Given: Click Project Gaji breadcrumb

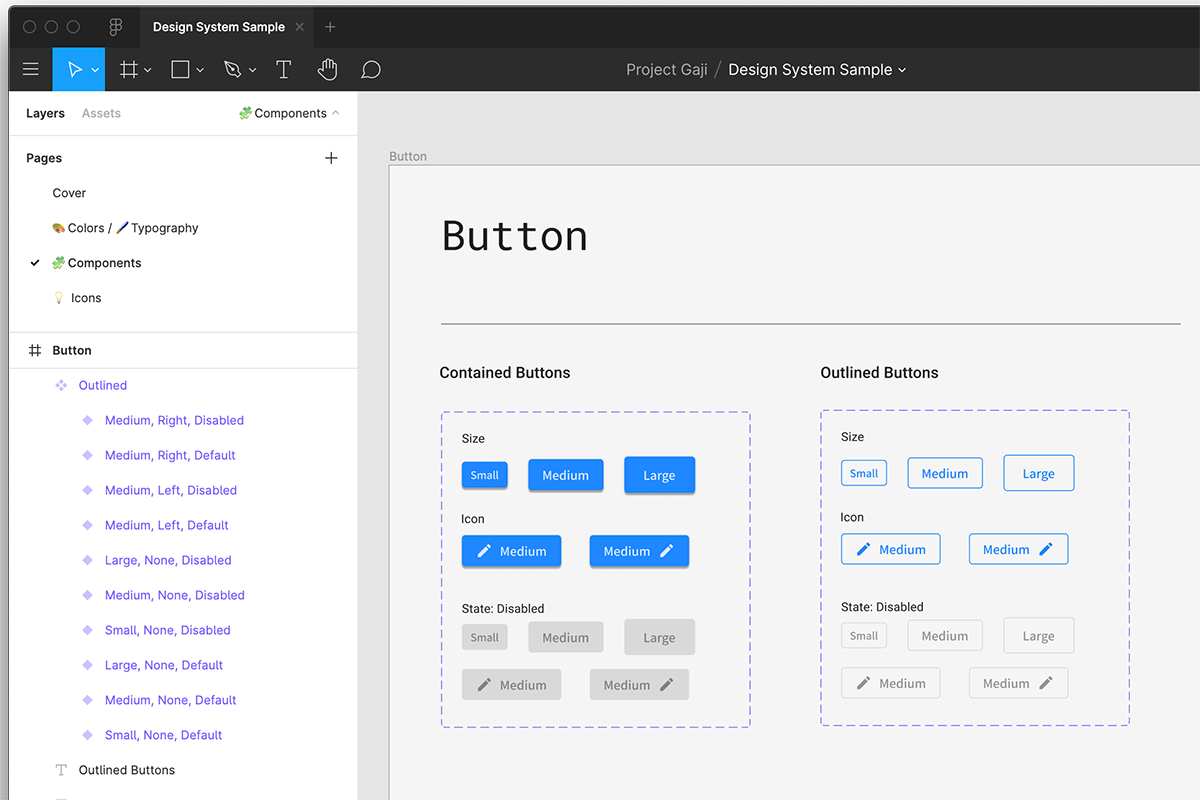Looking at the screenshot, I should [x=667, y=69].
